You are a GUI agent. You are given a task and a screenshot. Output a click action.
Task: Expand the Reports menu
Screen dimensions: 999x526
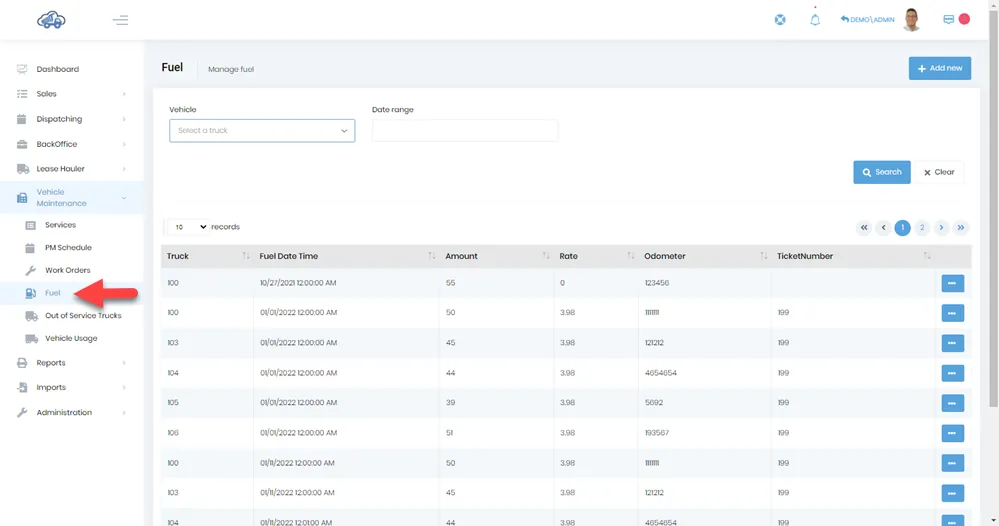click(x=71, y=363)
